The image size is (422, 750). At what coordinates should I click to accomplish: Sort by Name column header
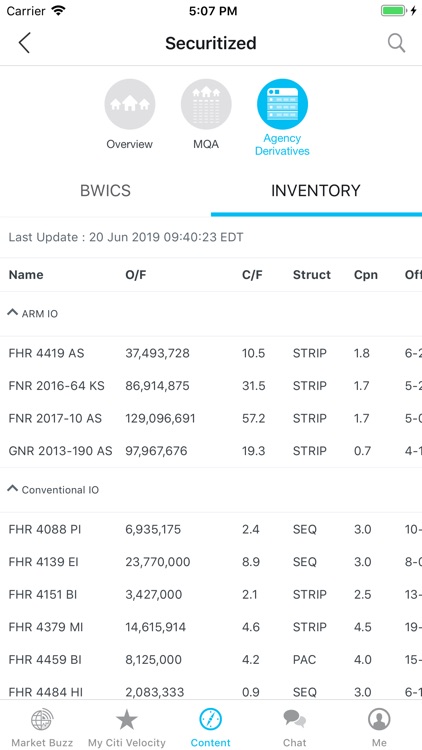pos(26,275)
